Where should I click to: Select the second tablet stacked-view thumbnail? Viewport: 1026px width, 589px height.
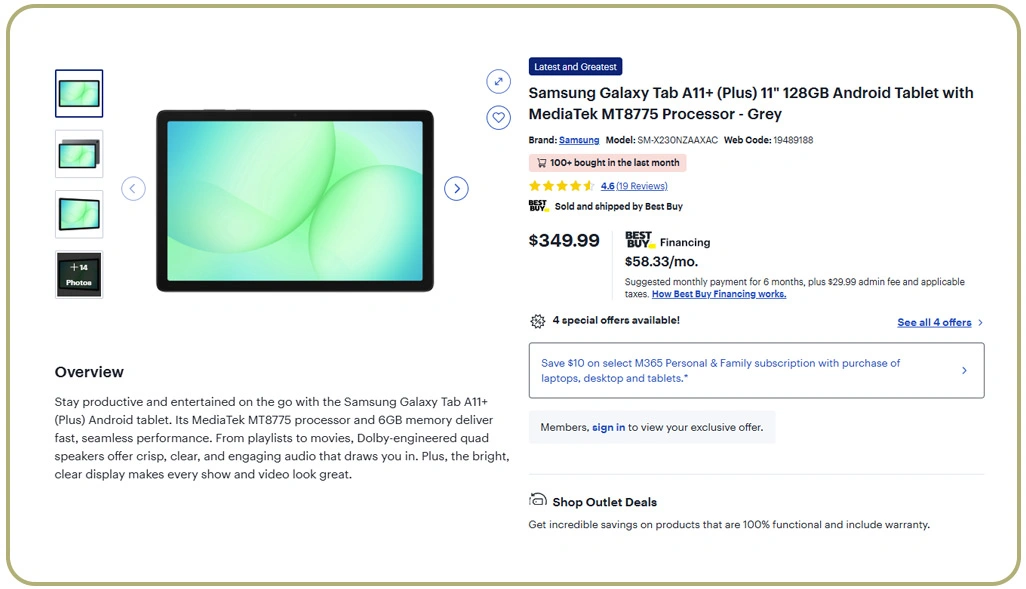click(x=79, y=154)
